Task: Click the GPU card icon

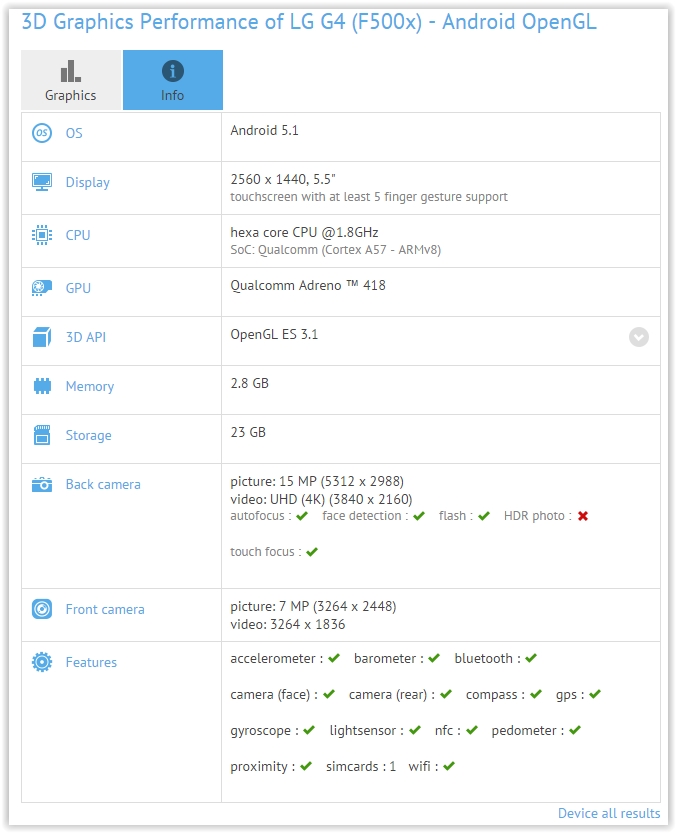Action: [x=42, y=288]
